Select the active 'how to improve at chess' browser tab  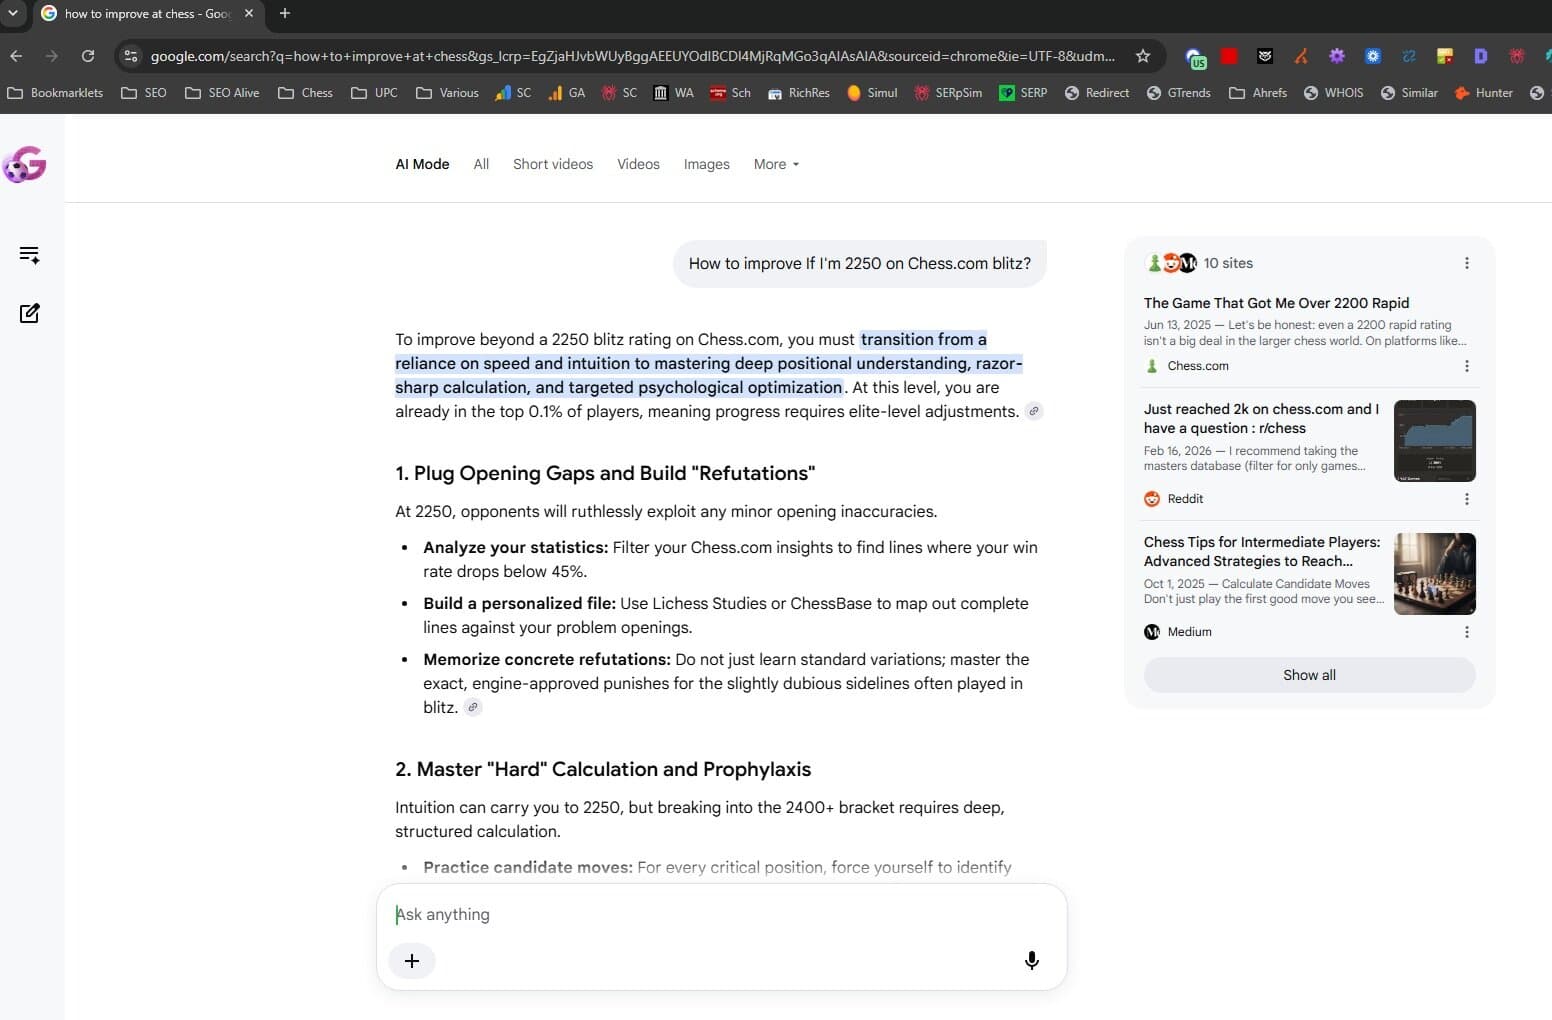(147, 14)
